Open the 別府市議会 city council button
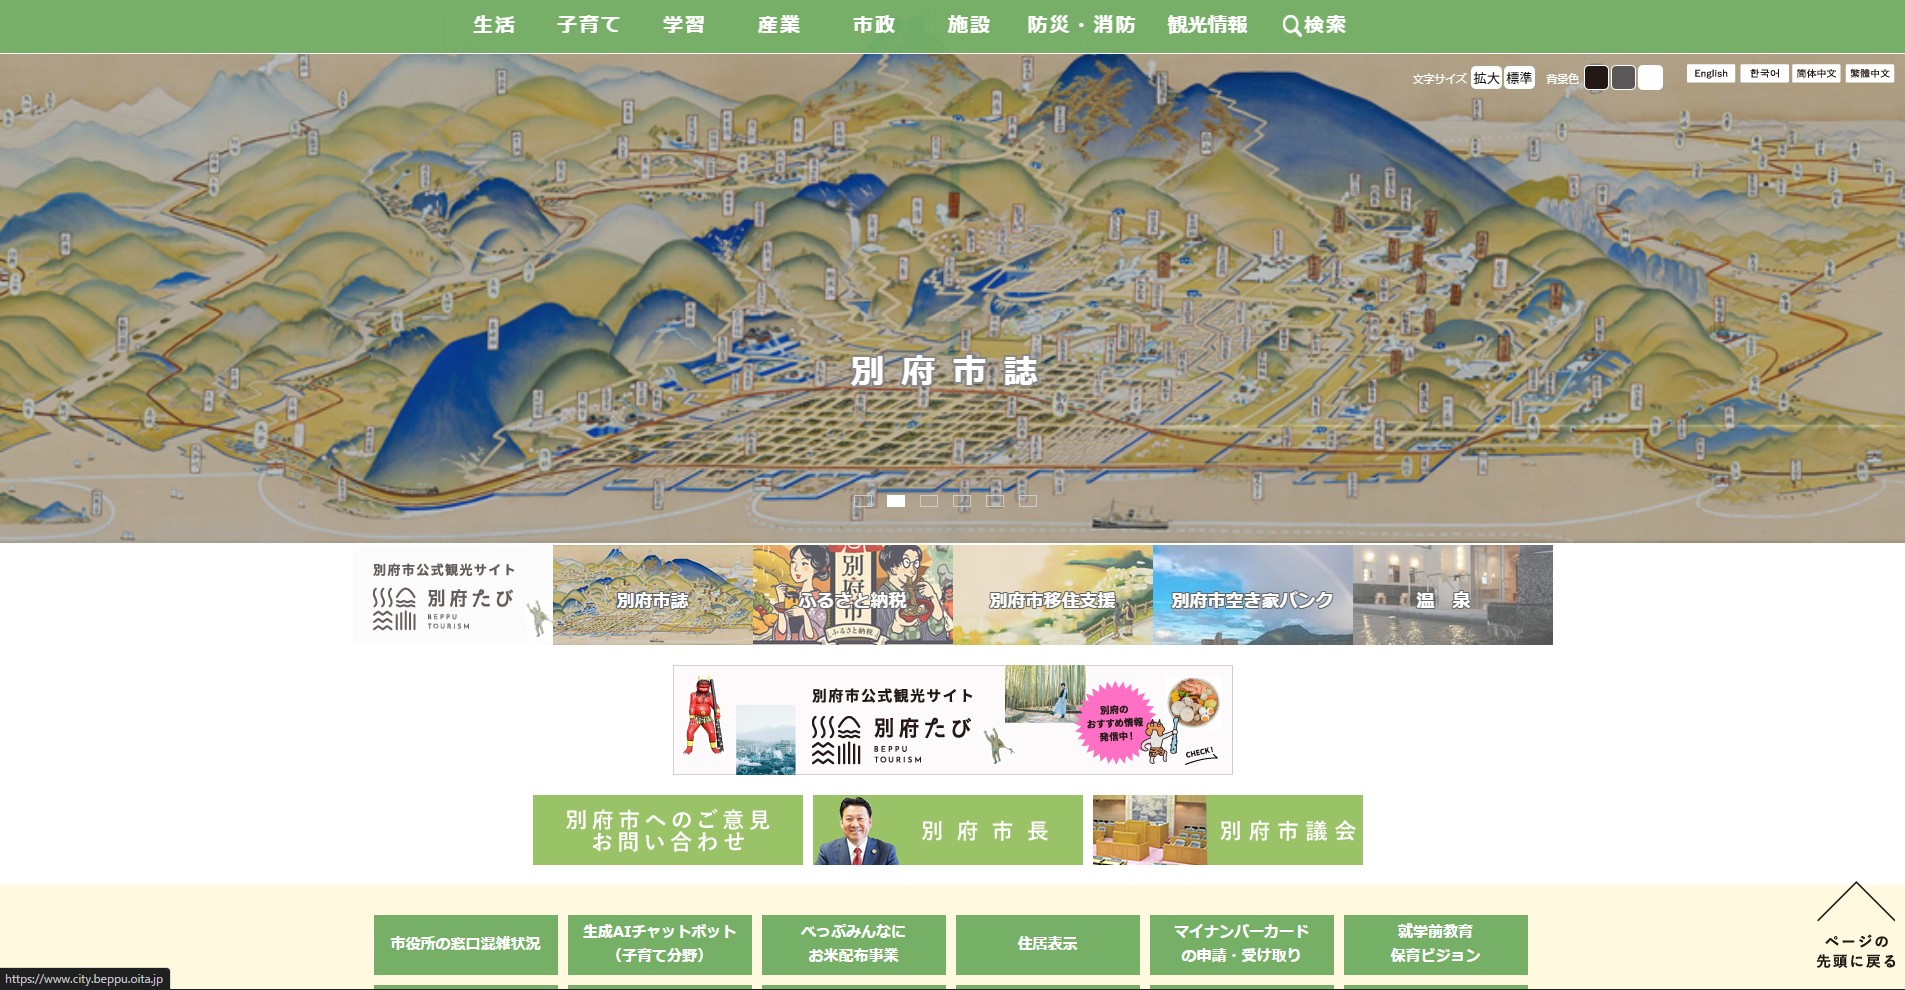The image size is (1905, 990). [1228, 830]
